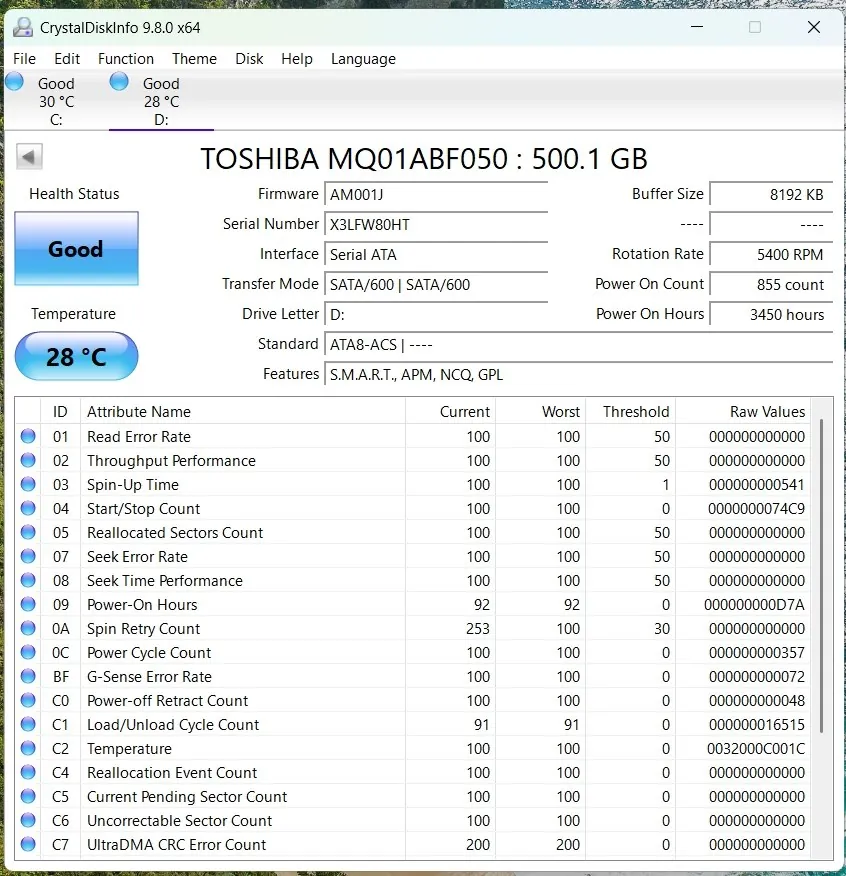This screenshot has height=876, width=846.
Task: Click the previous disk arrow button
Action: pos(29,156)
